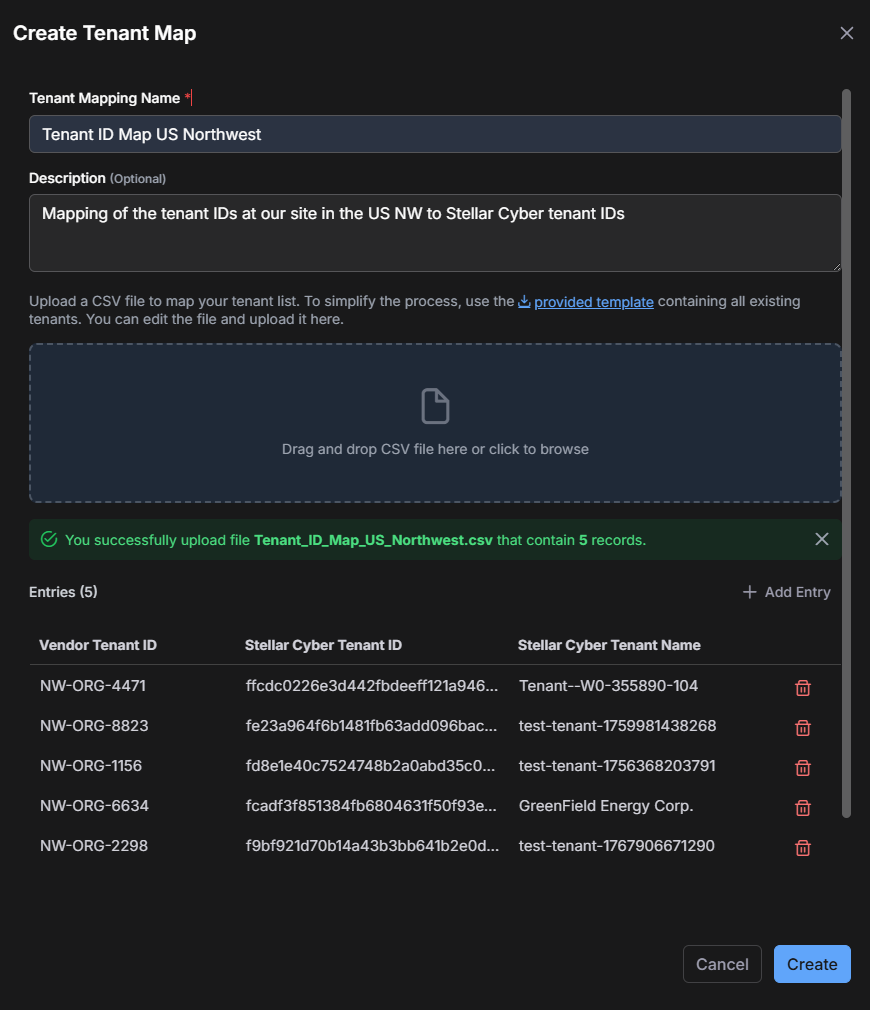Delete the NW-ORG-1156 entry
Viewport: 870px width, 1010px height.
point(802,767)
